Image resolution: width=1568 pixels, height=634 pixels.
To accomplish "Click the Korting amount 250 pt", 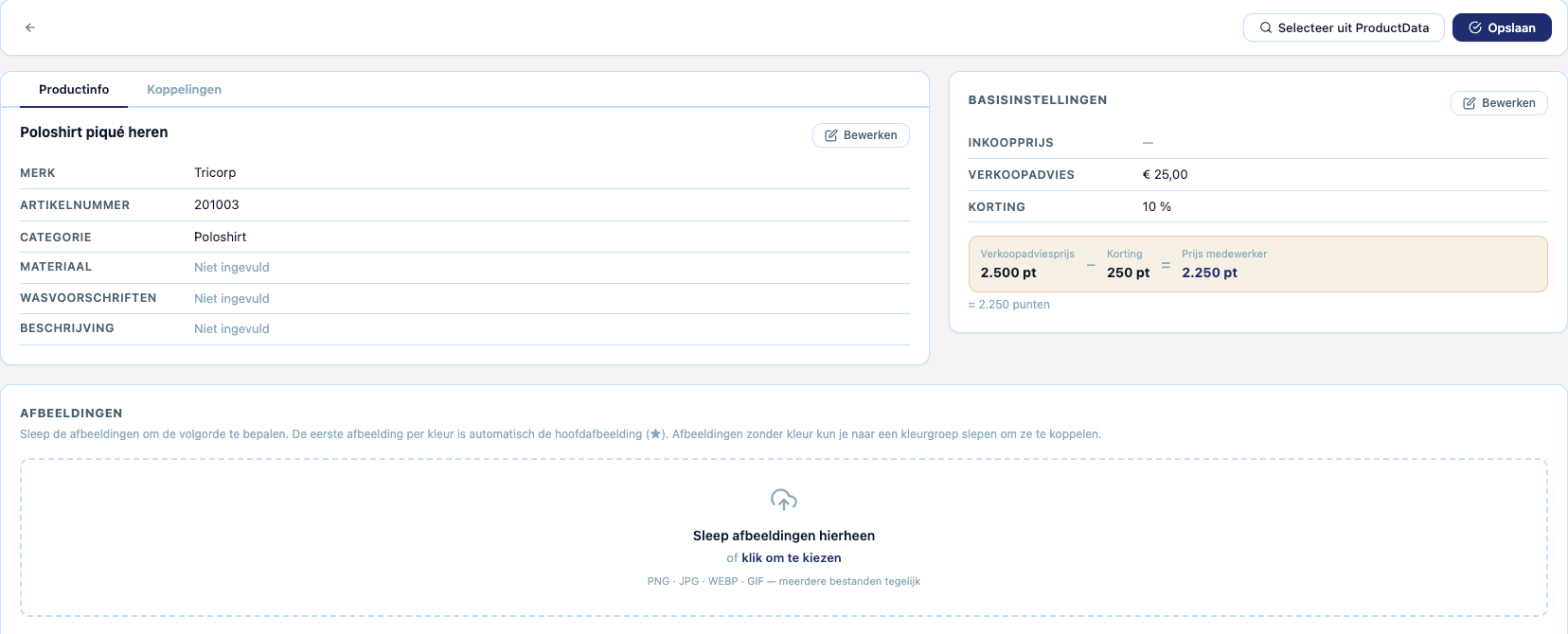I will [x=1128, y=272].
